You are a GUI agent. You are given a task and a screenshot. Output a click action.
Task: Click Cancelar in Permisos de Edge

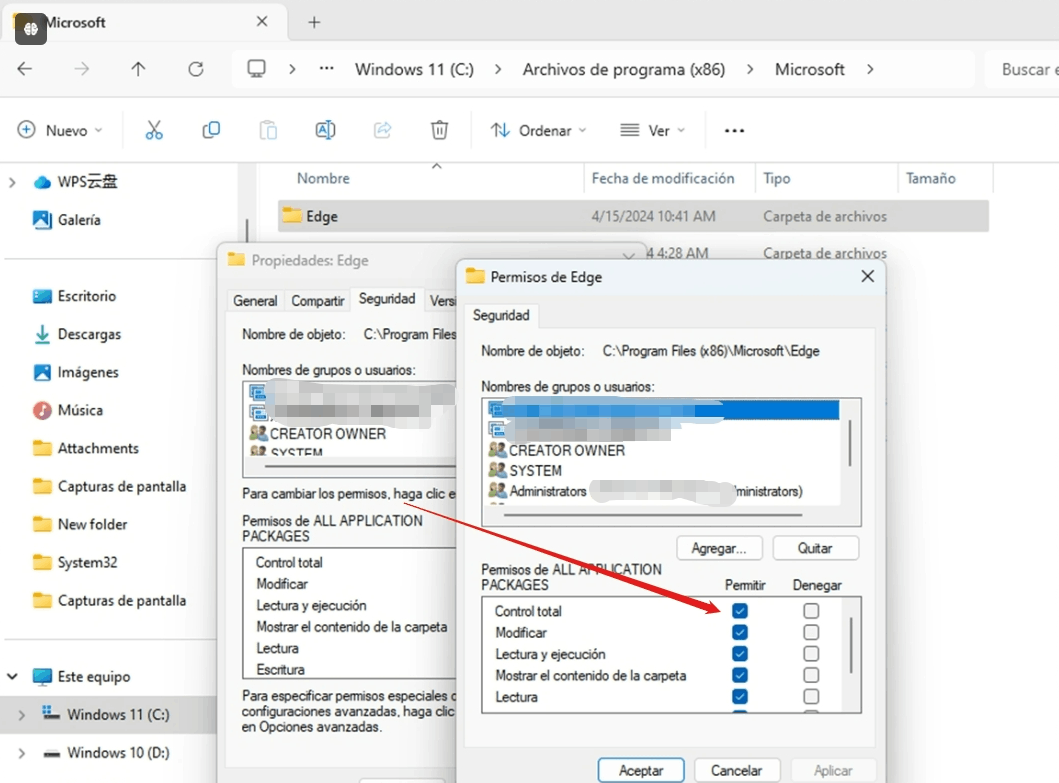[737, 770]
